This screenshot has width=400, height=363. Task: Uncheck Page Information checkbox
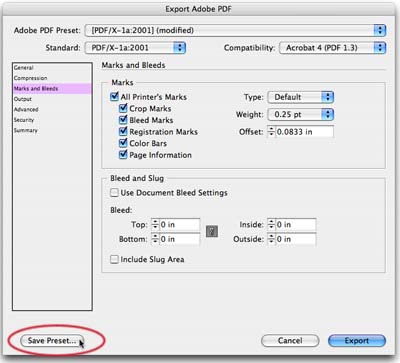123,155
